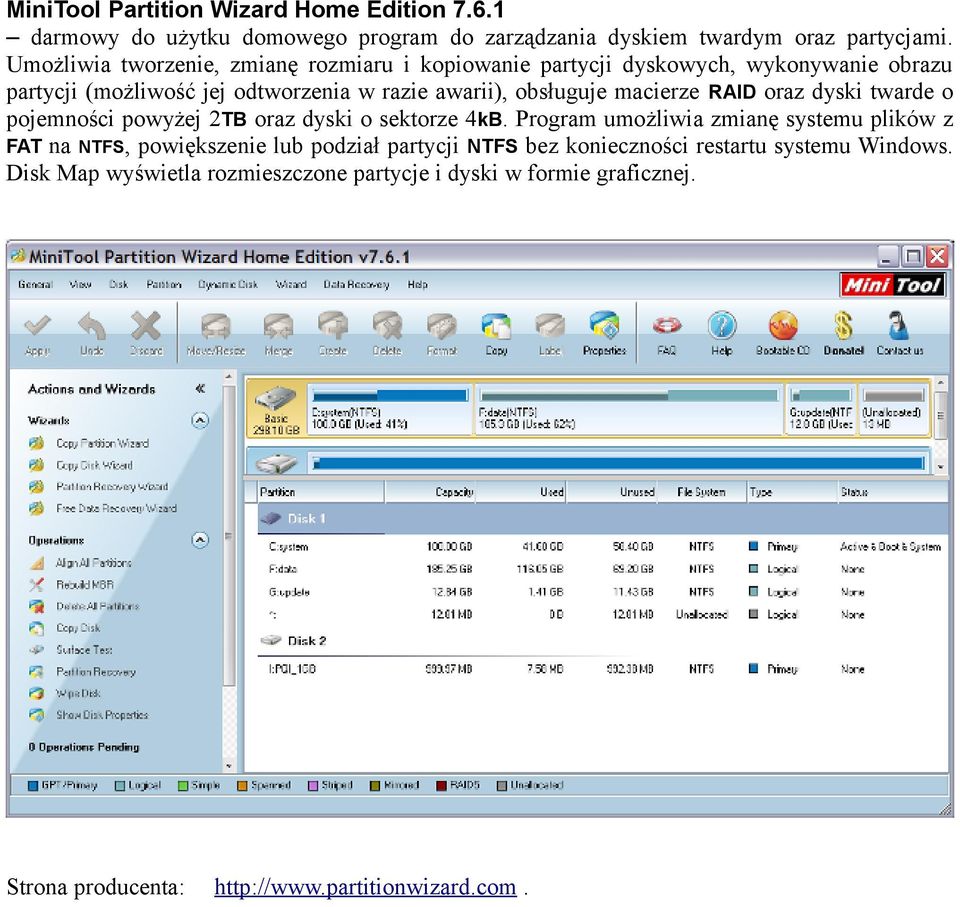Open the General menu
The height and width of the screenshot is (907, 960).
pos(35,285)
